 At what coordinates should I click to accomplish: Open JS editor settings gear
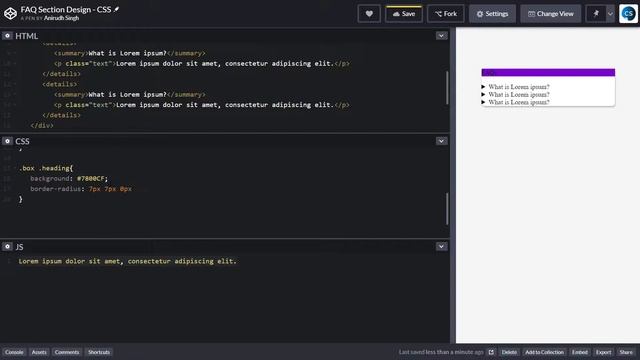tap(7, 247)
